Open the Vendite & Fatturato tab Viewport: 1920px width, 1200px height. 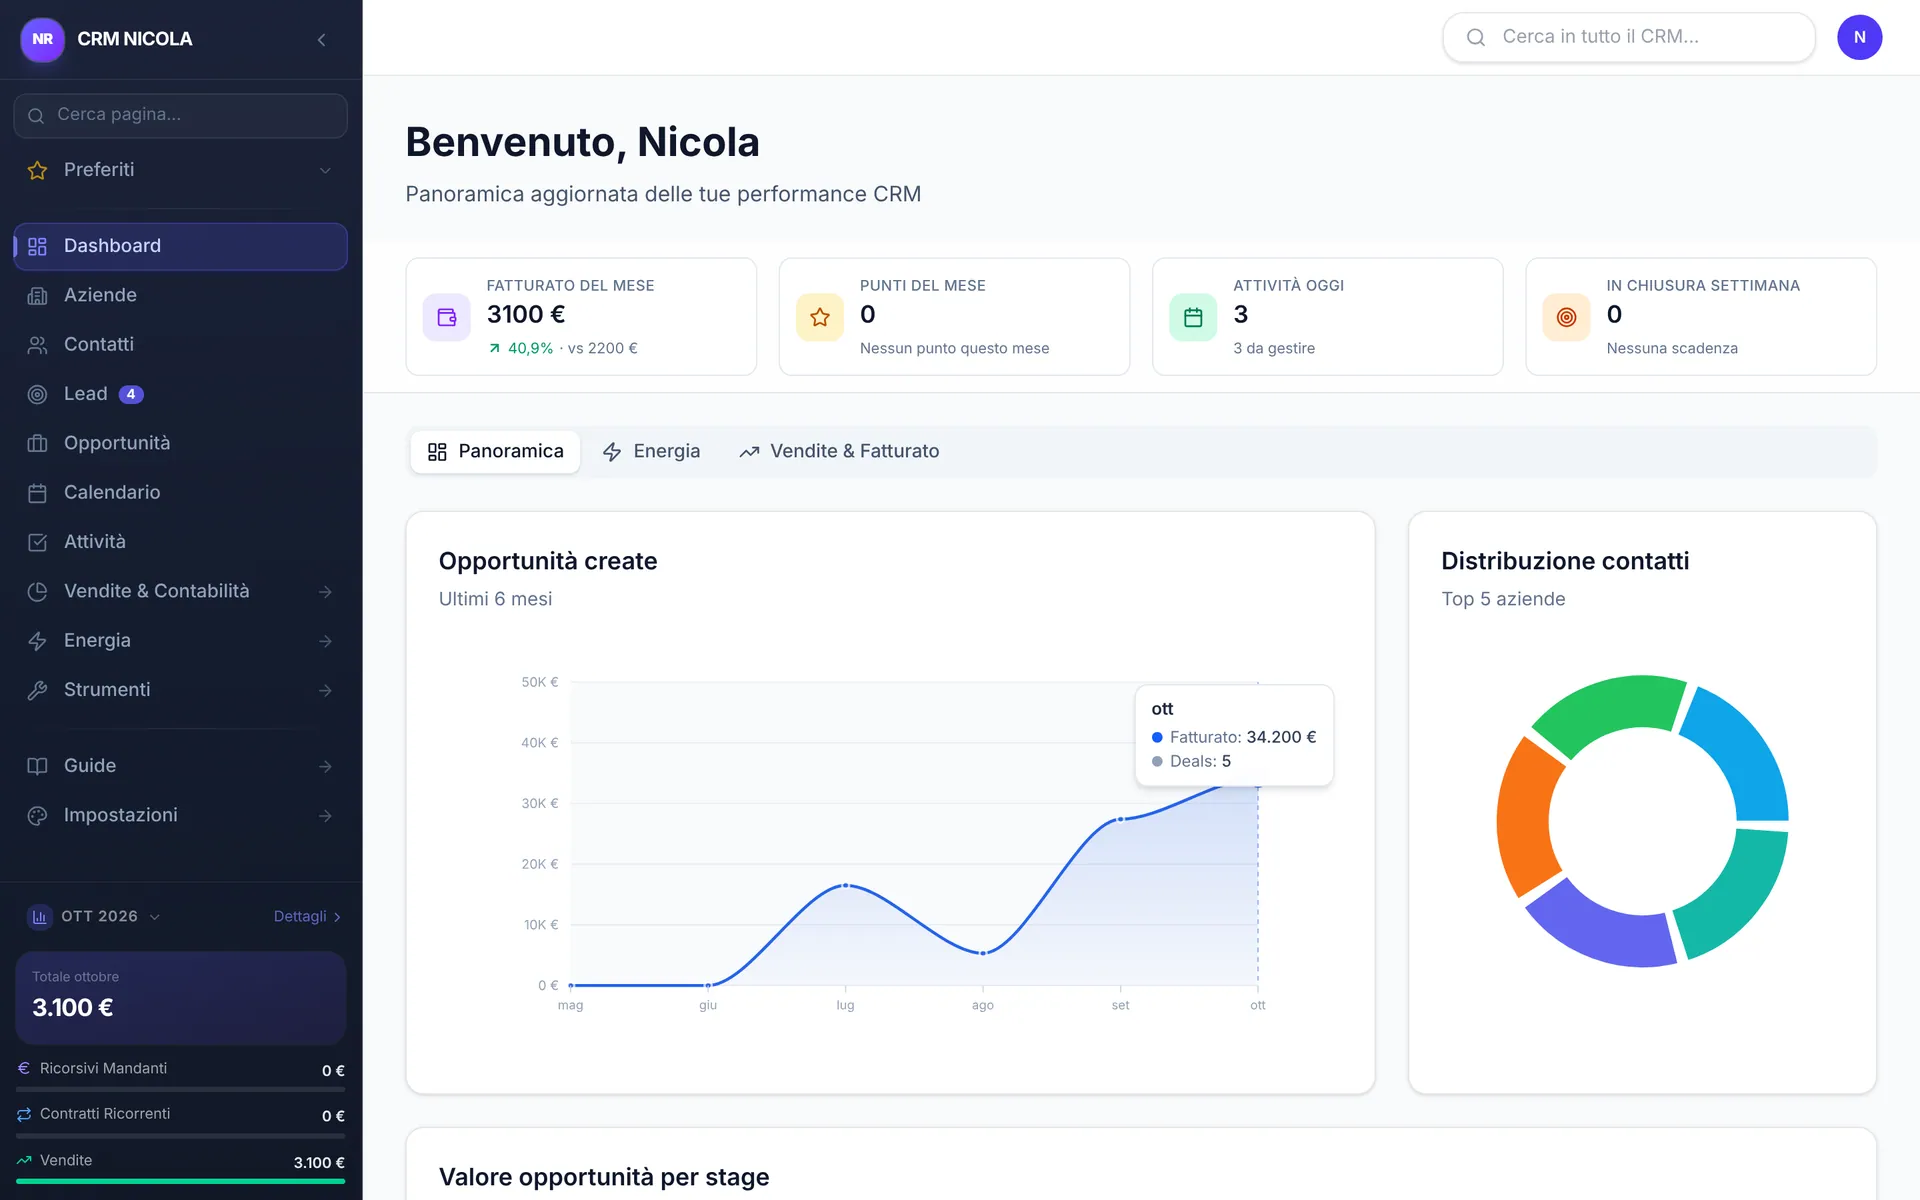pyautogui.click(x=839, y=452)
